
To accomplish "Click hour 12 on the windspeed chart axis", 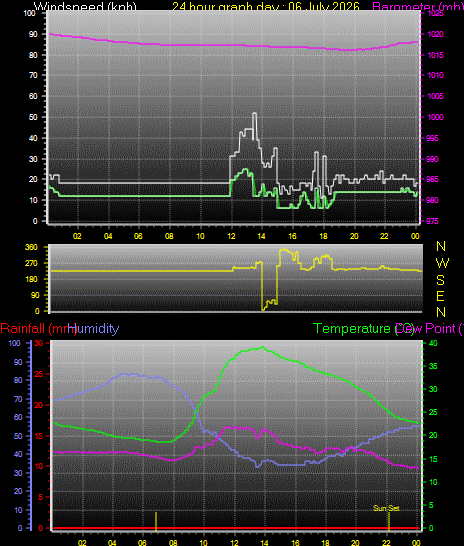I will [231, 236].
